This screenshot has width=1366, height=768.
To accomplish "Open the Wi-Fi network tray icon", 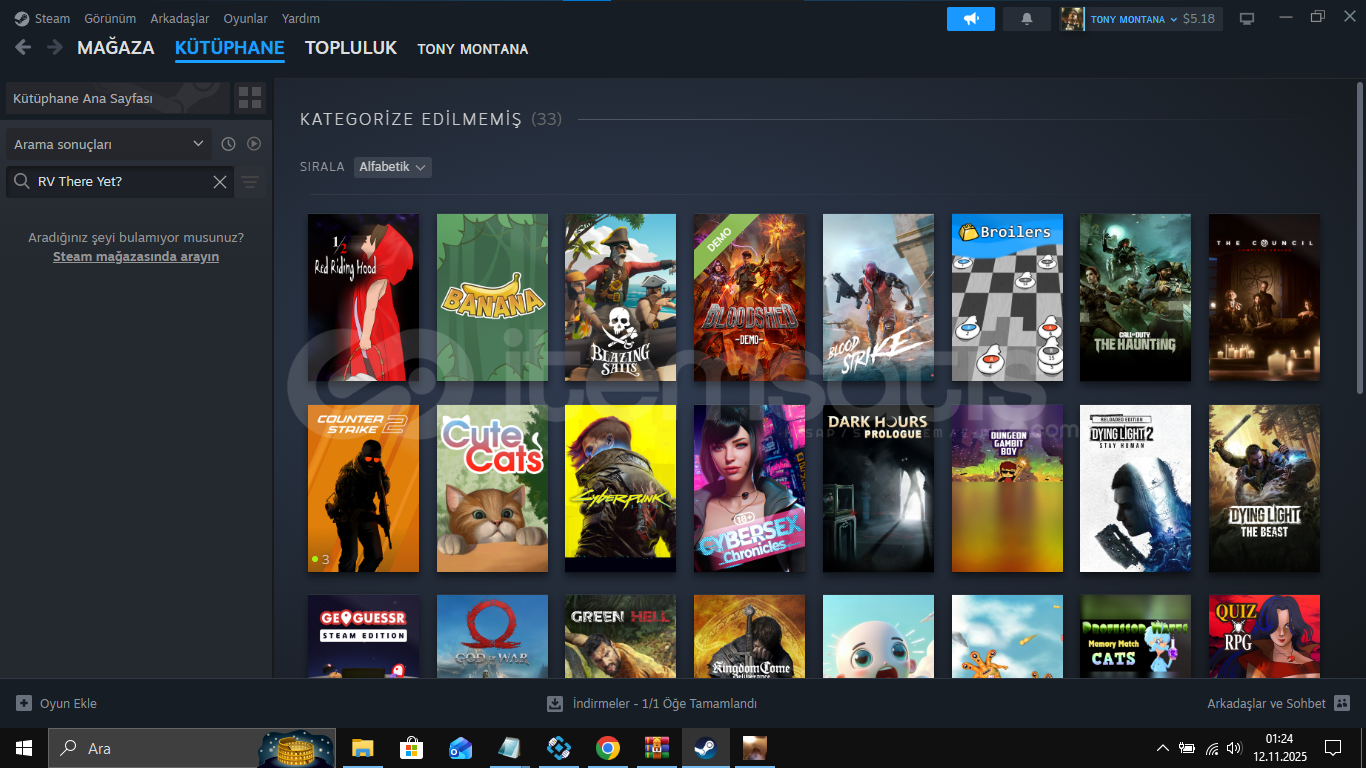I will 1211,748.
